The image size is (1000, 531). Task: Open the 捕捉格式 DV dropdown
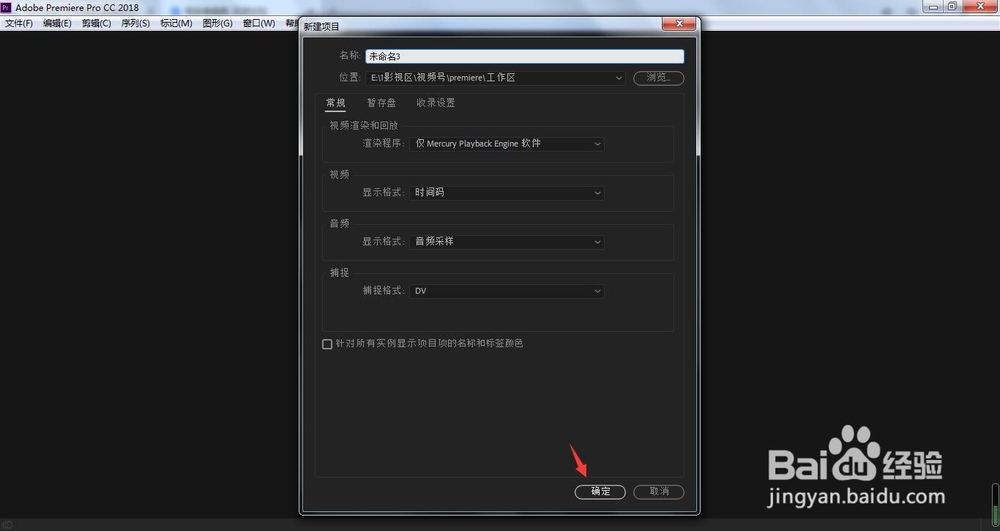pos(507,291)
